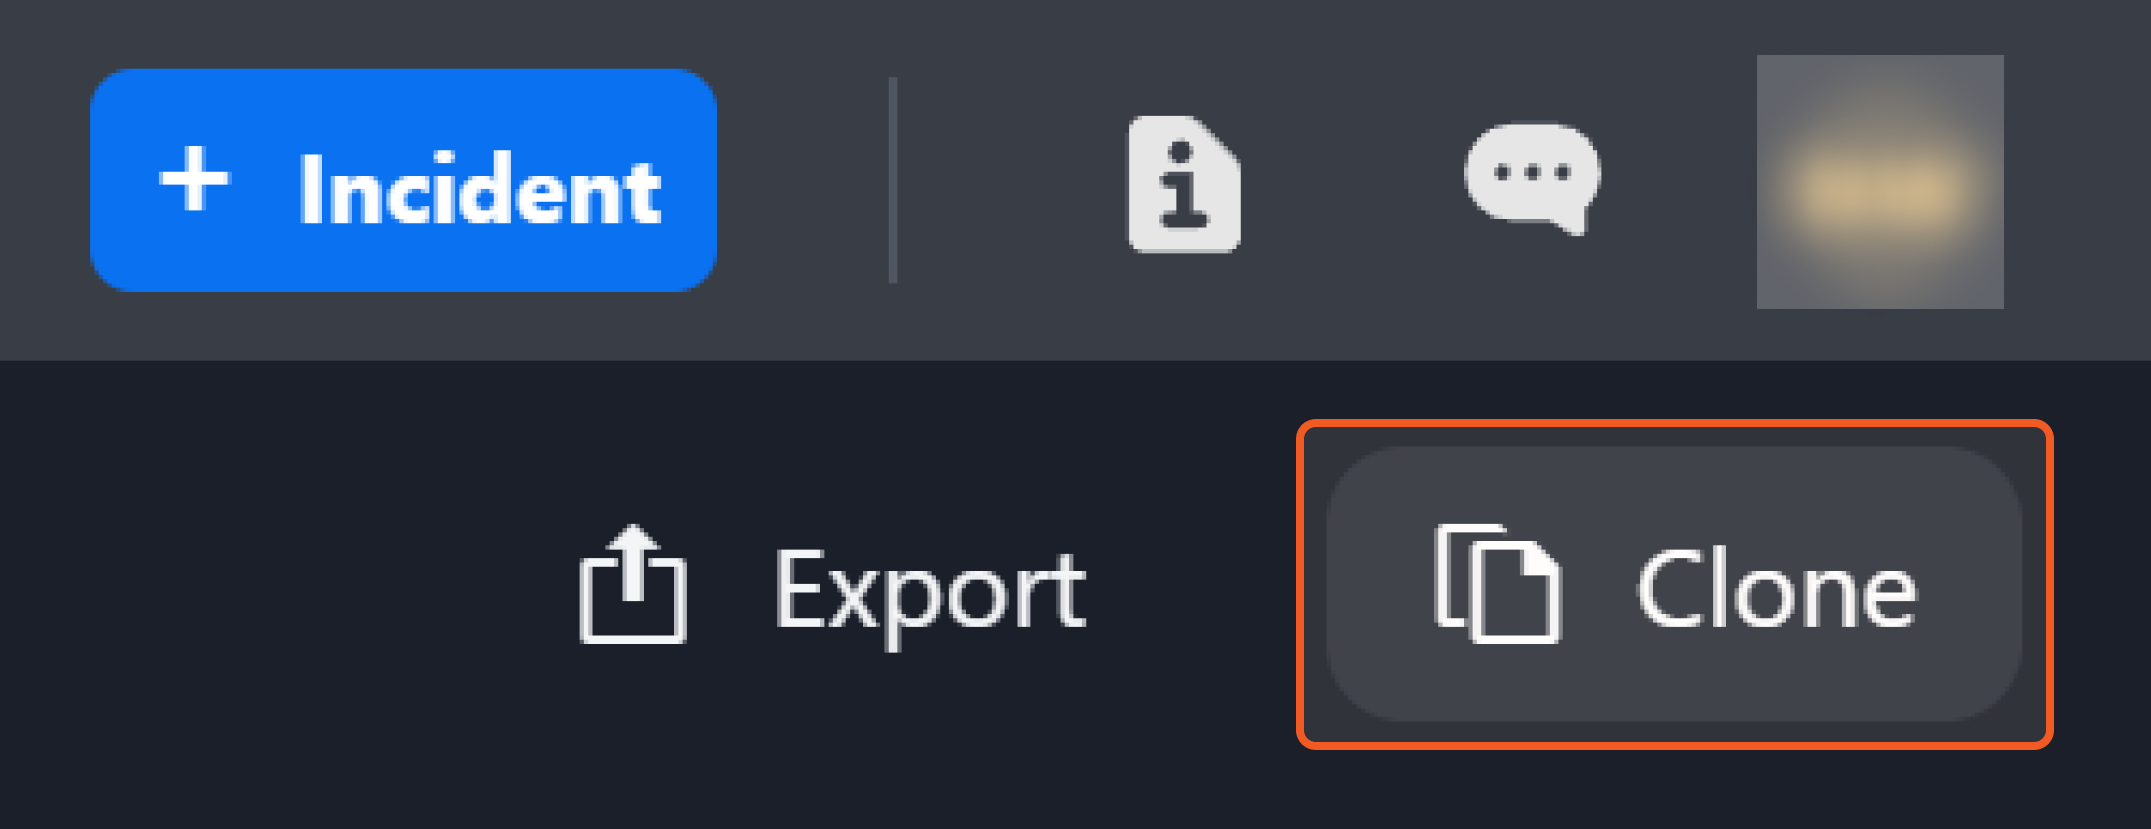Show information via the "i" page icon
This screenshot has height=829, width=2151.
(x=1184, y=183)
